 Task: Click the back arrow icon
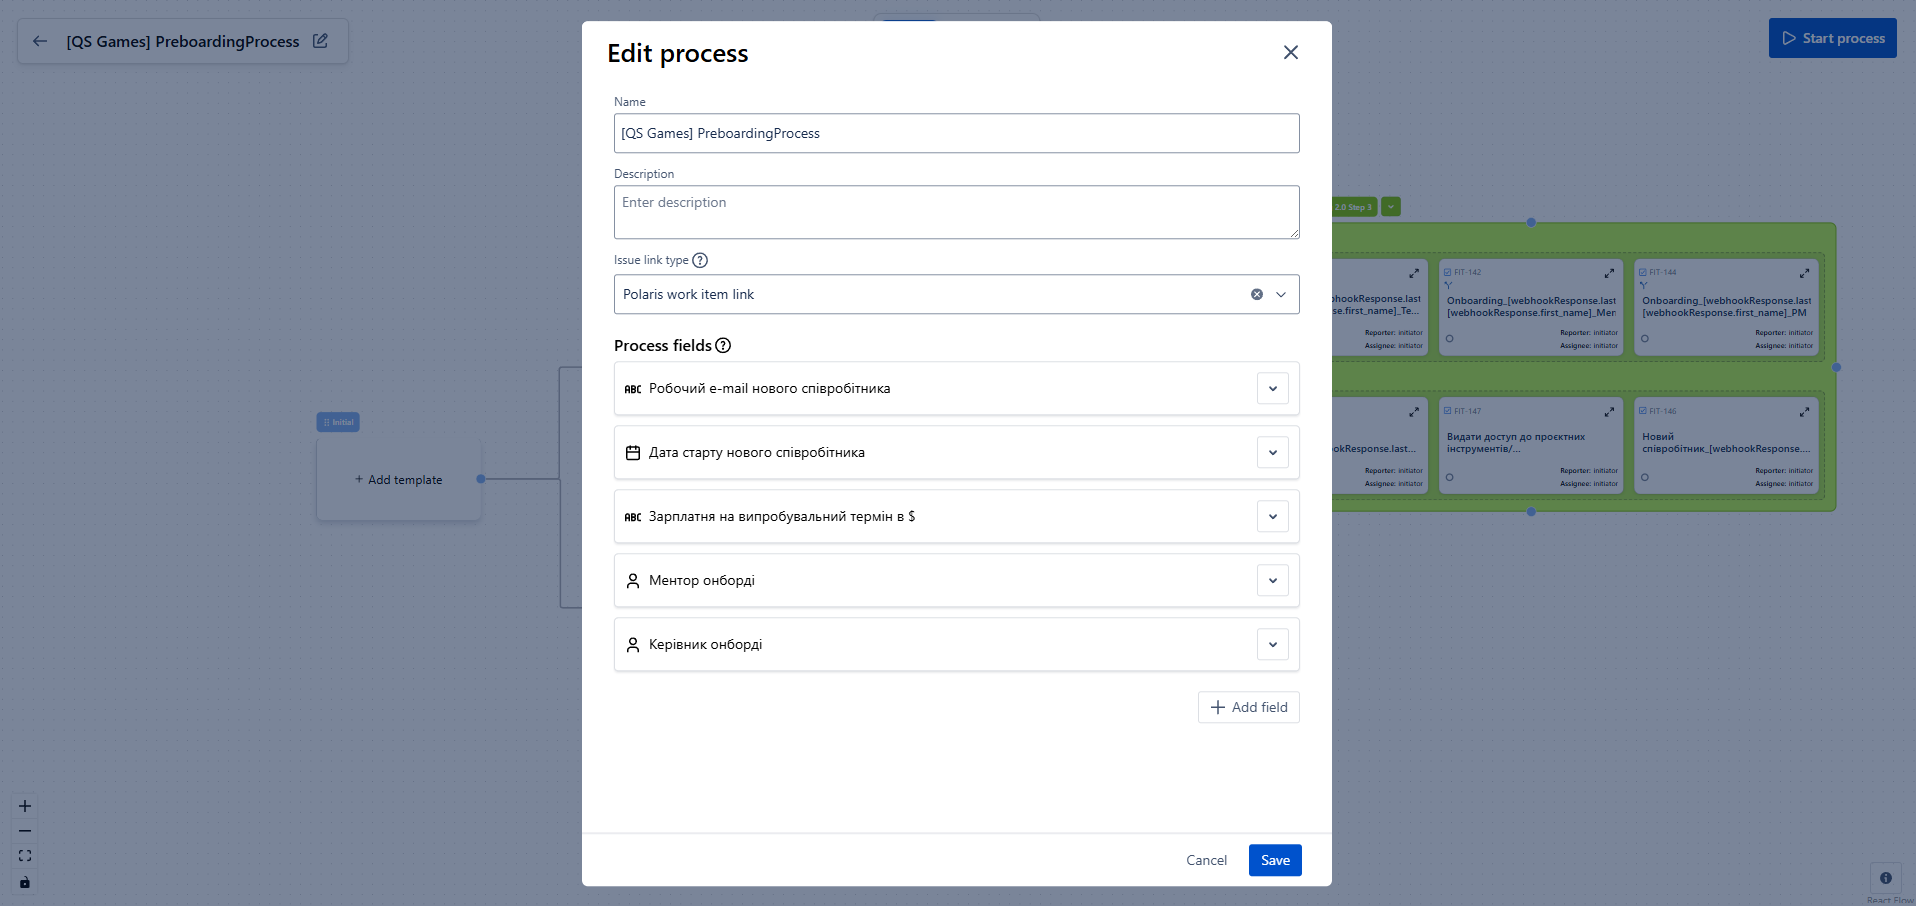[40, 41]
